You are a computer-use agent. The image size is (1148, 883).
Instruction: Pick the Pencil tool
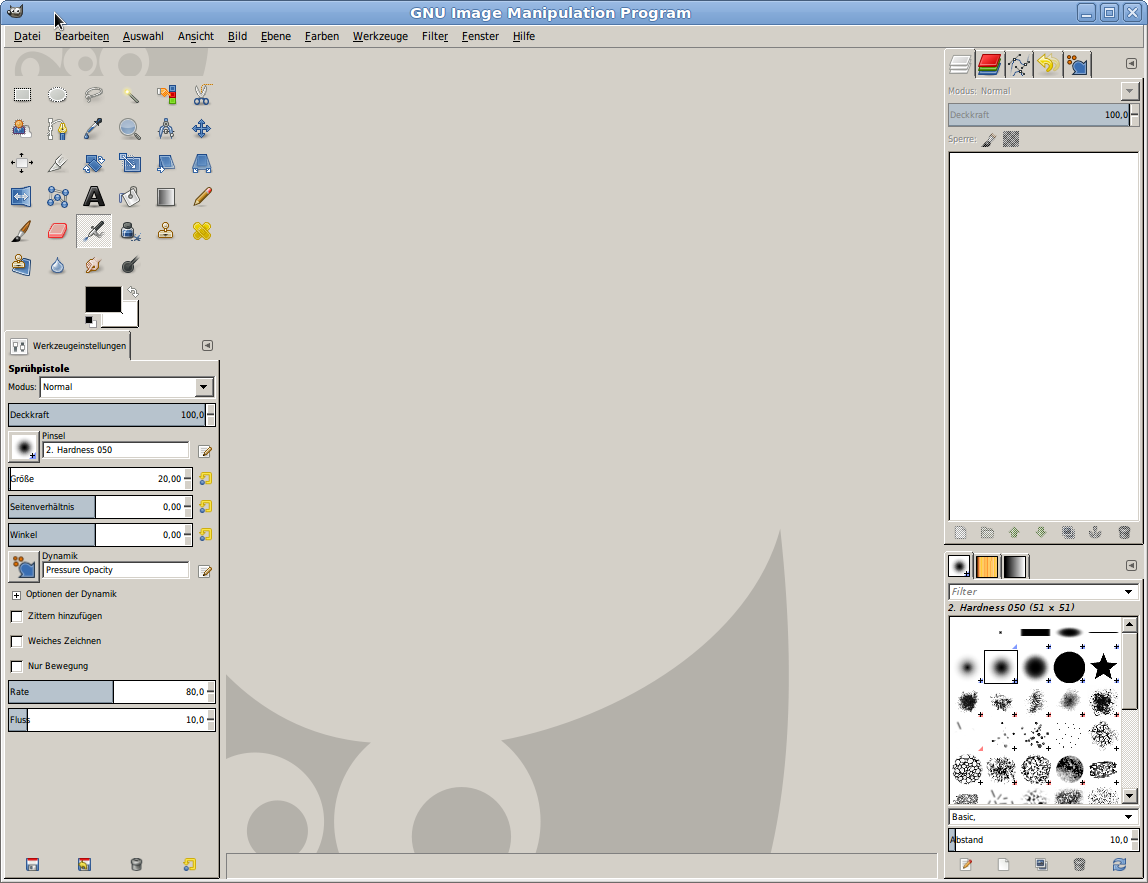pyautogui.click(x=202, y=197)
